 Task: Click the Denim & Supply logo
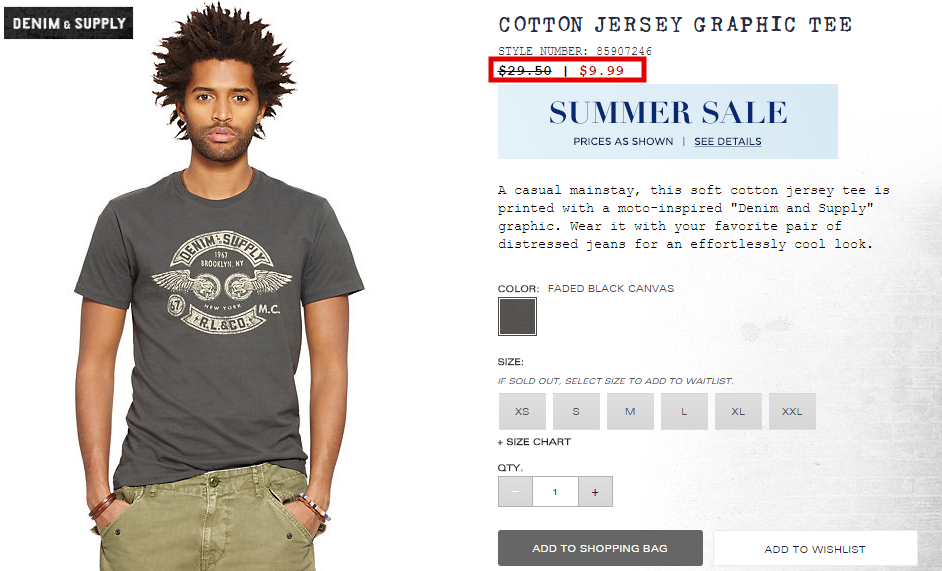(x=68, y=23)
